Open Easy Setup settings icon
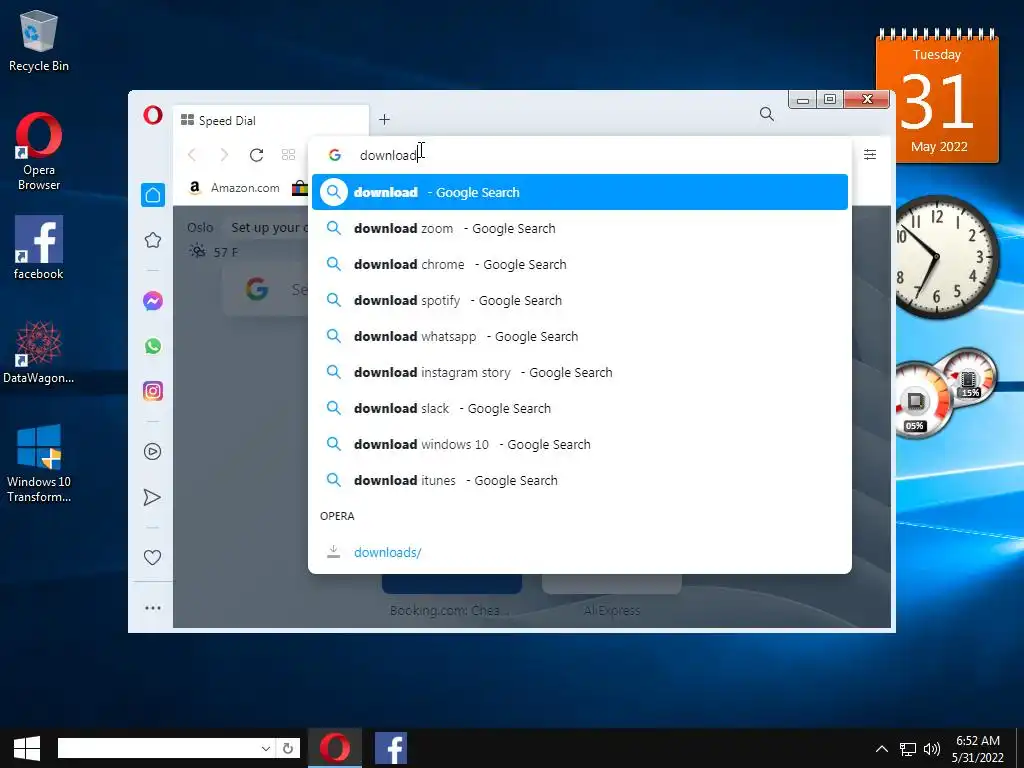 pos(870,155)
